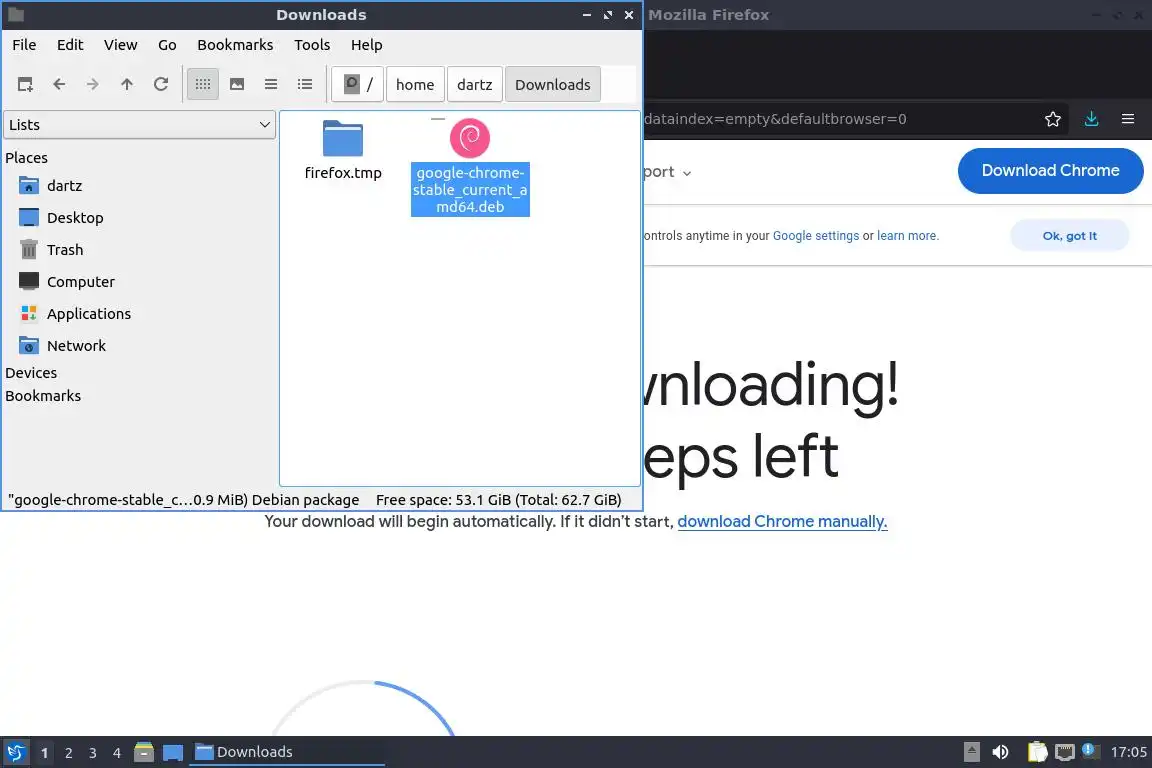
Task: Launch file manager from taskbar quick launch
Action: (144, 752)
